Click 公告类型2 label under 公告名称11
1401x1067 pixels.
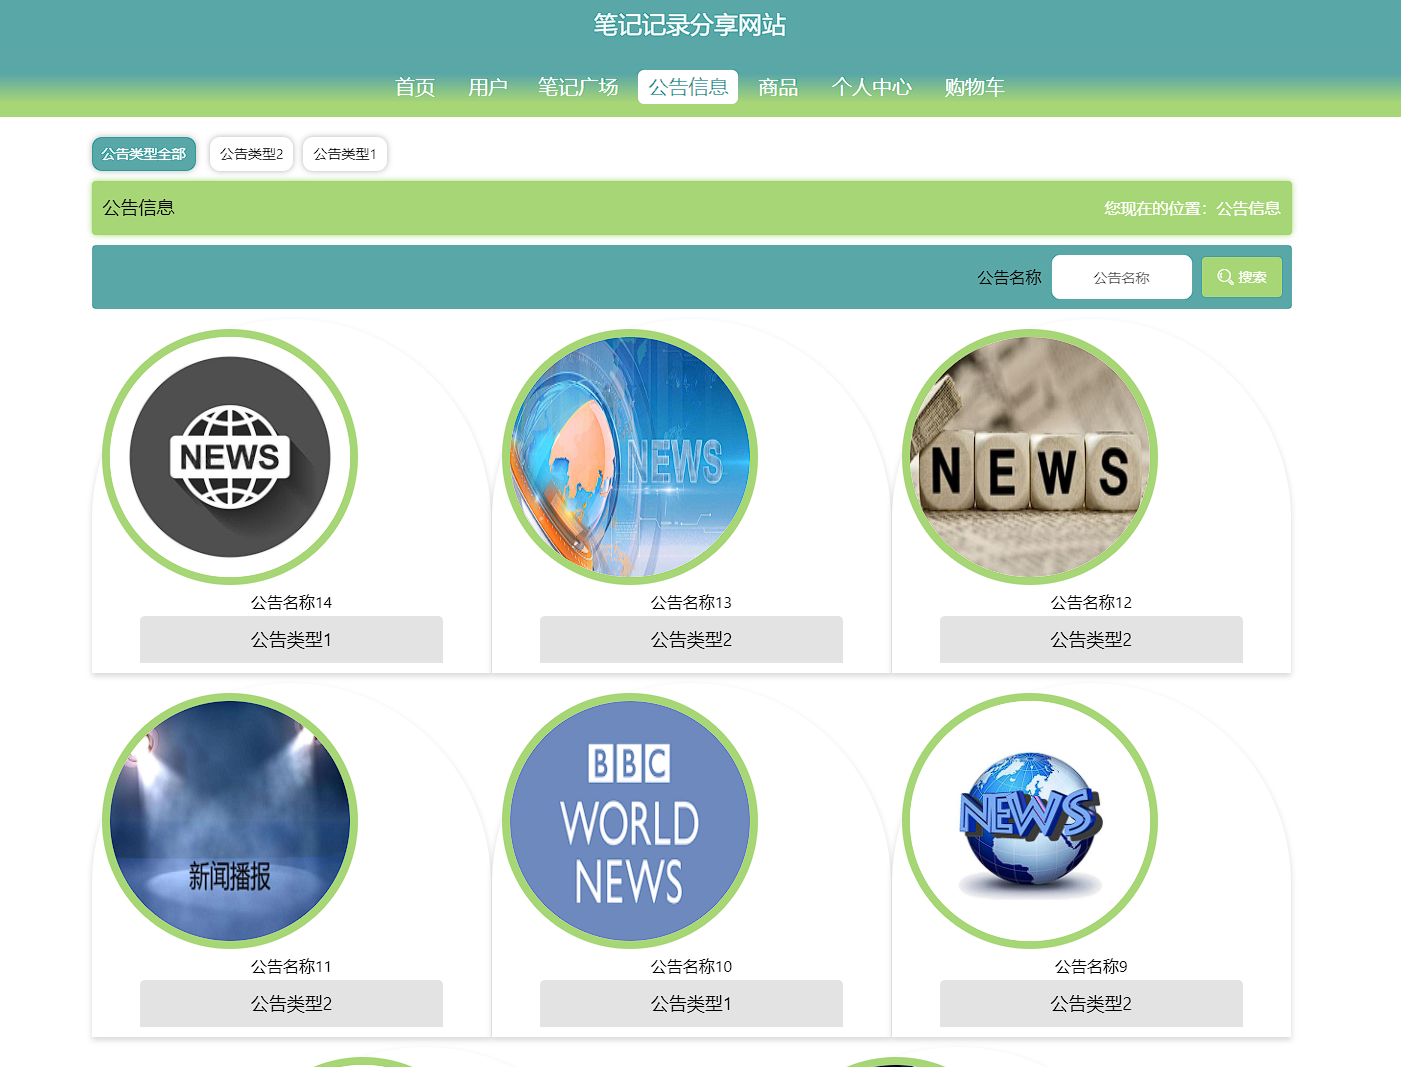pos(291,1003)
